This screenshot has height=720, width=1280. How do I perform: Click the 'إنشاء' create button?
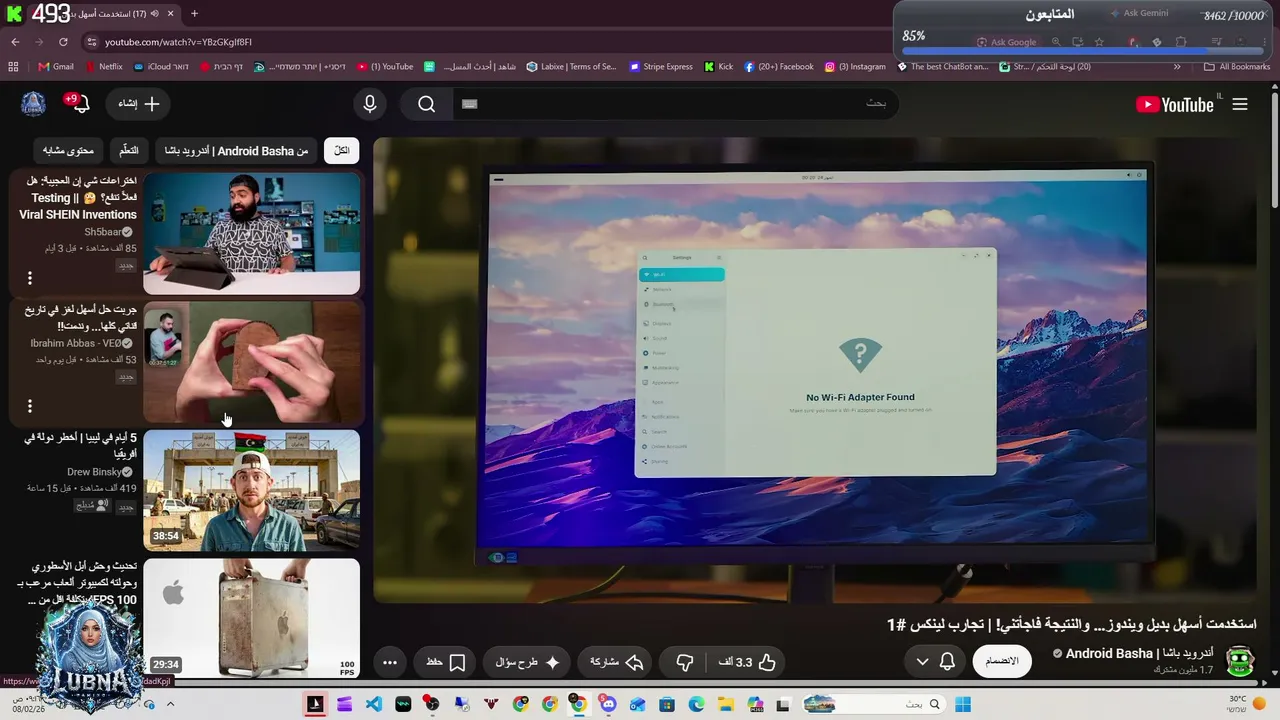[x=139, y=104]
